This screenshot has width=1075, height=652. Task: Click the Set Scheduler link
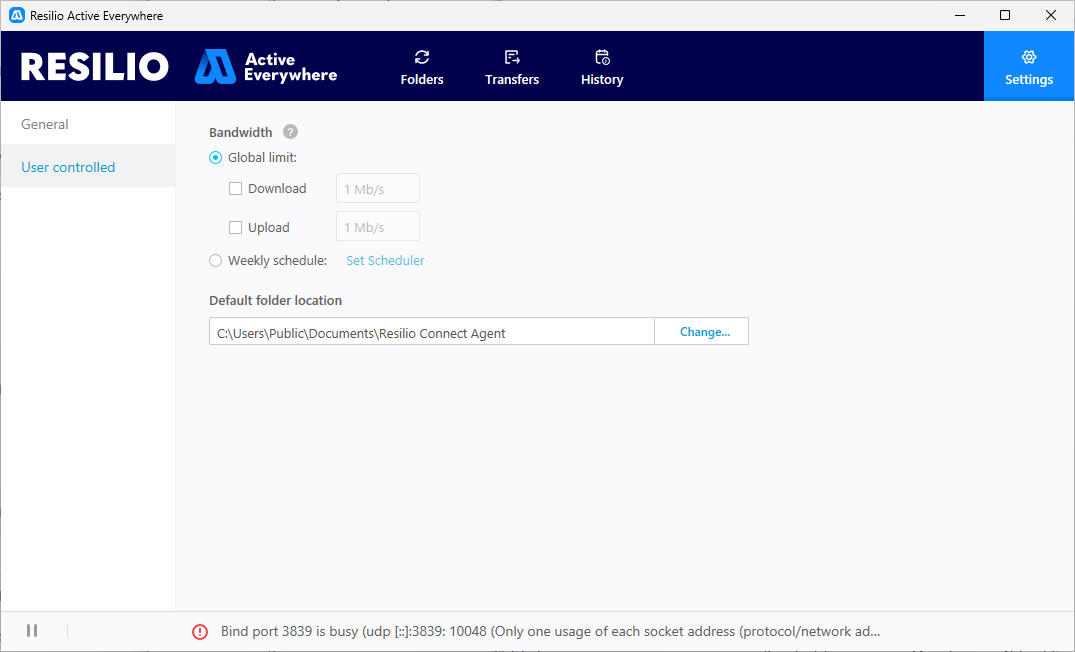pyautogui.click(x=385, y=261)
